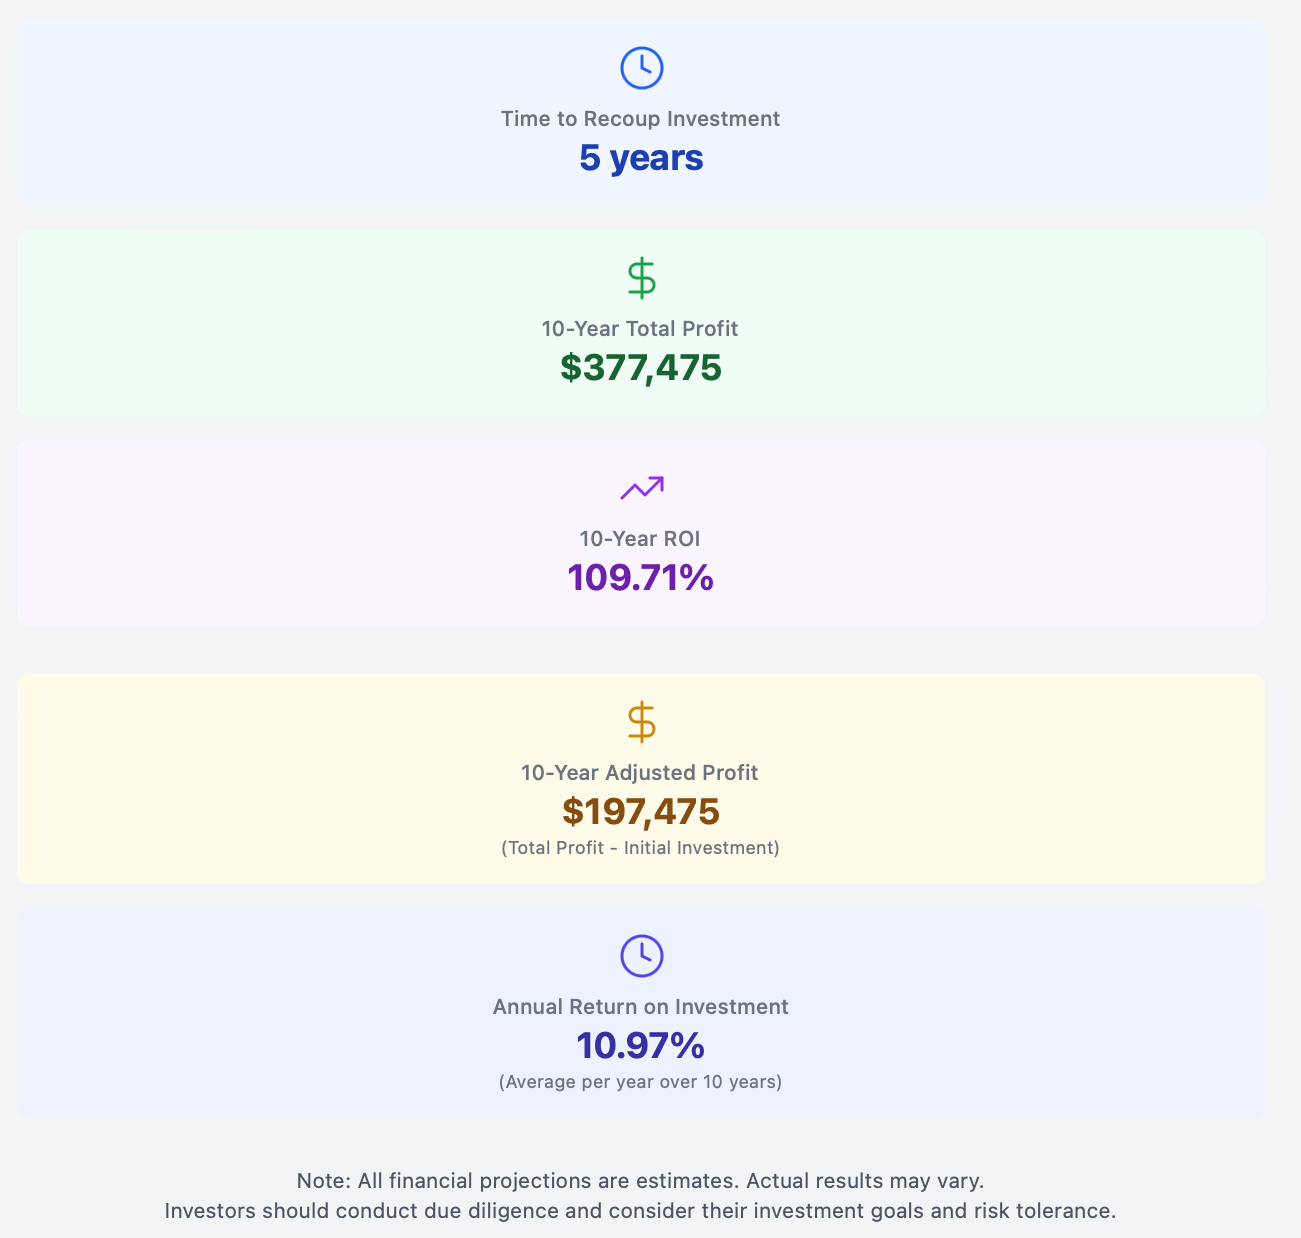Select the 'Annual Return on Investment' label
The image size is (1301, 1238).
641,1007
